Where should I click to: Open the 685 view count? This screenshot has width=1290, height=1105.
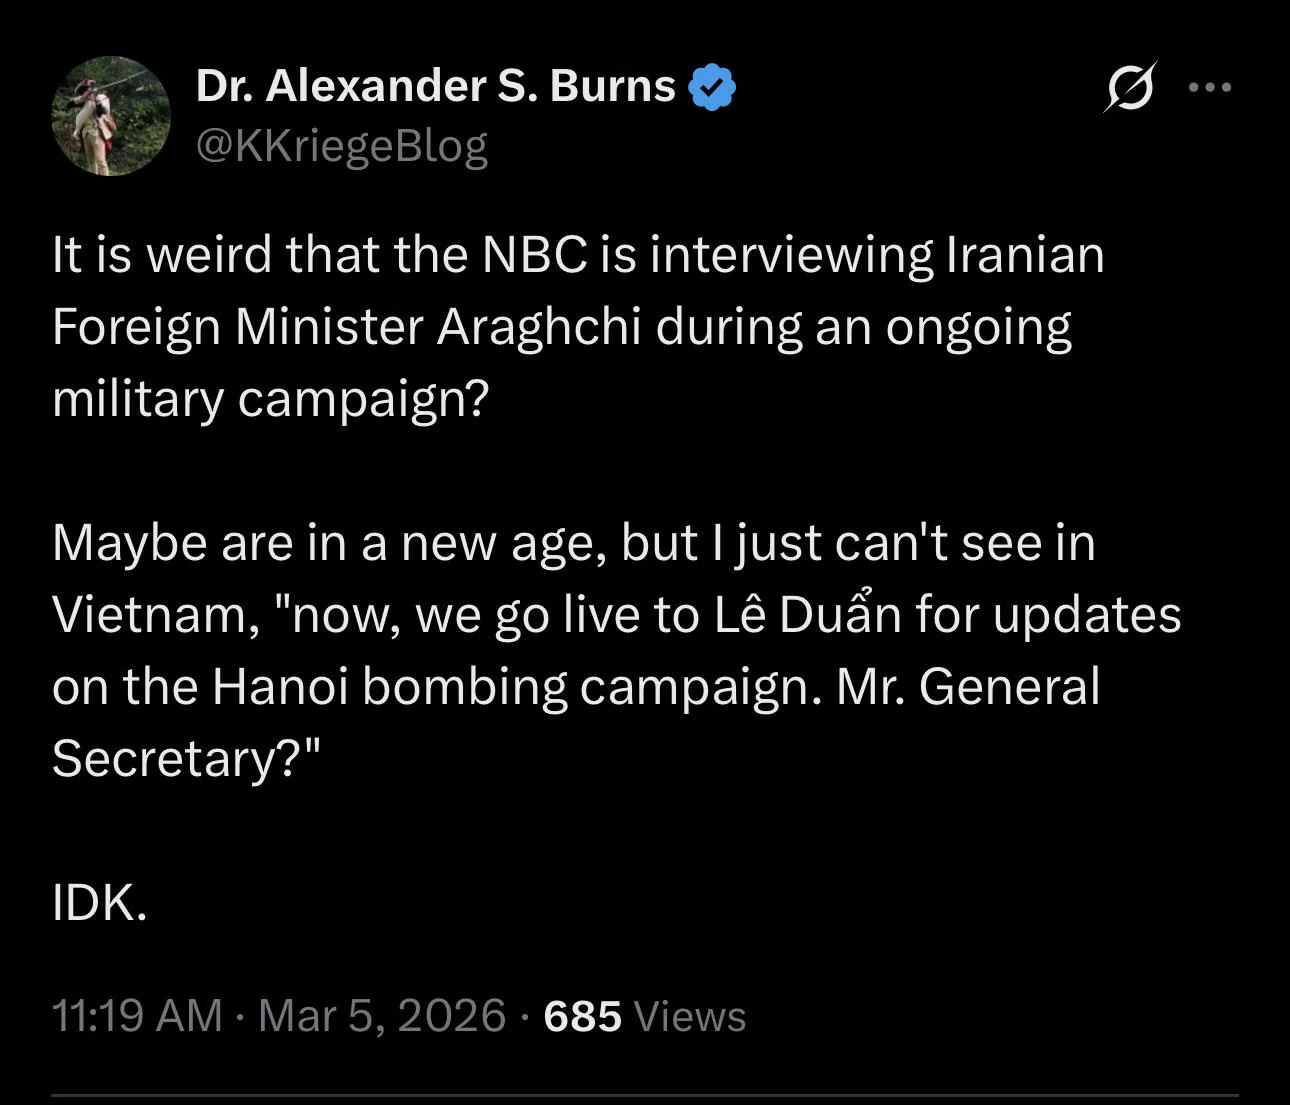582,1016
